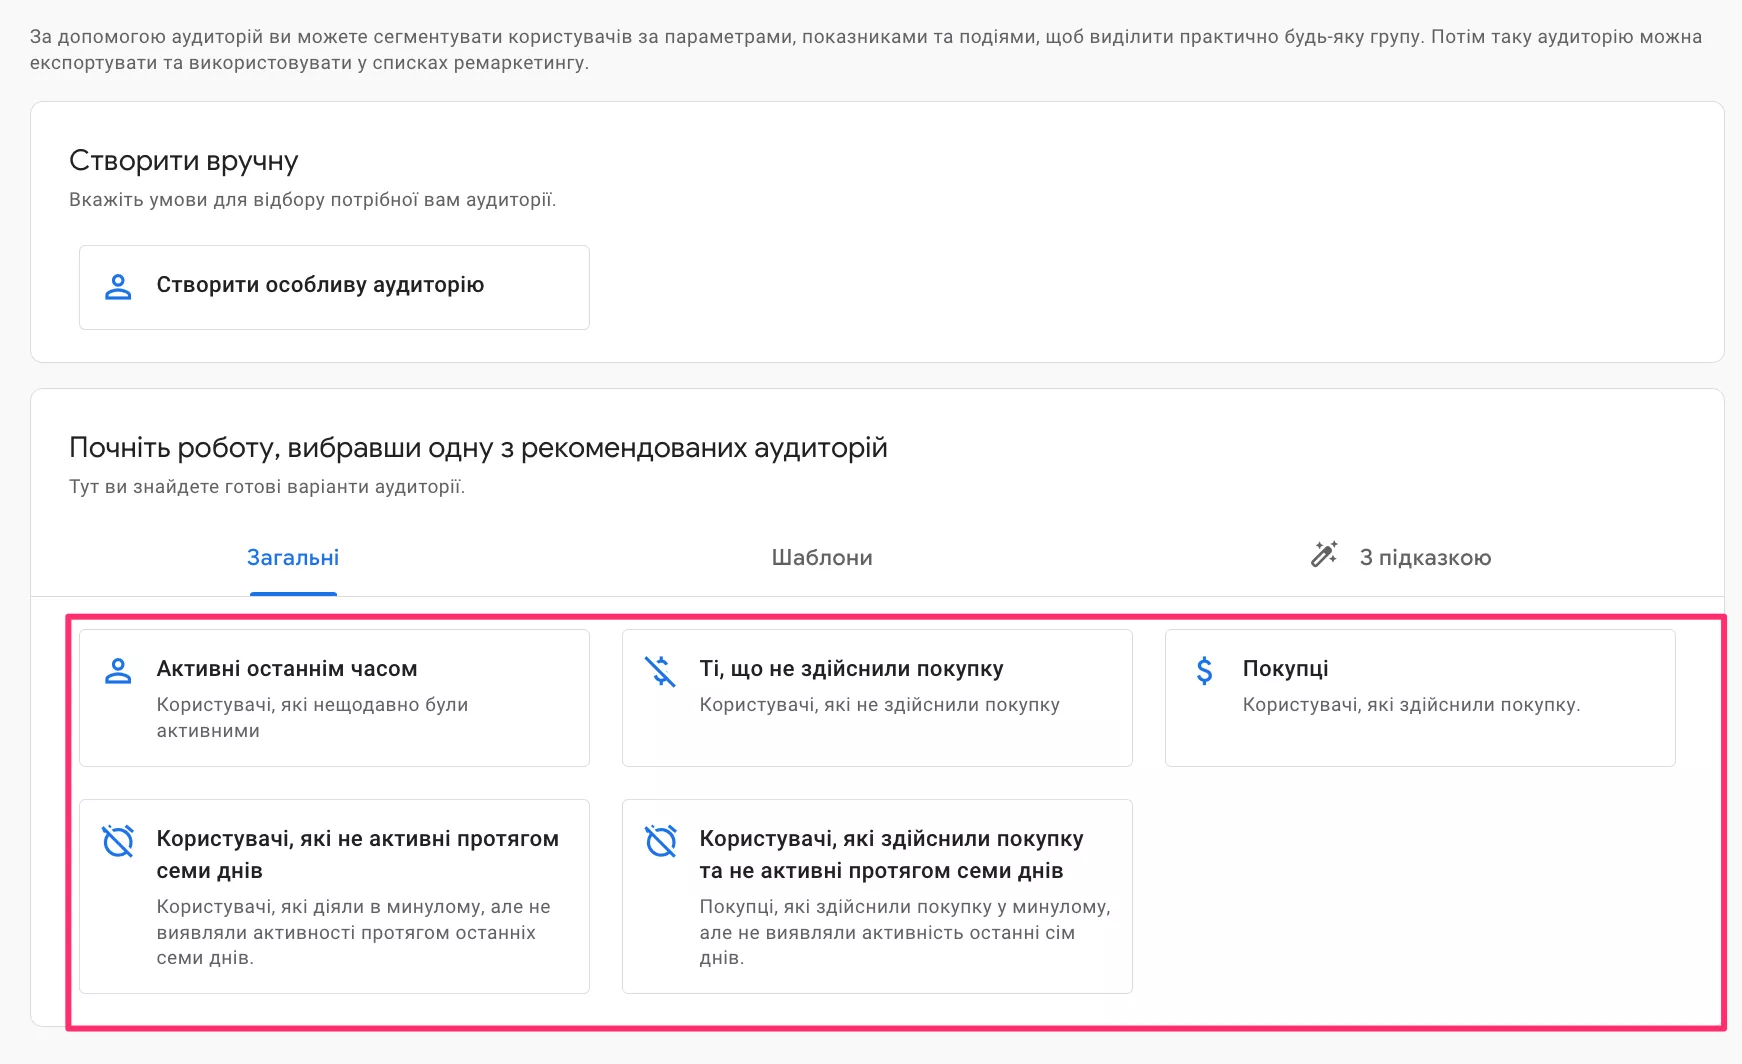Image resolution: width=1742 pixels, height=1064 pixels.
Task: Click the 'Створити особливу аудиторію' button
Action: (x=333, y=287)
